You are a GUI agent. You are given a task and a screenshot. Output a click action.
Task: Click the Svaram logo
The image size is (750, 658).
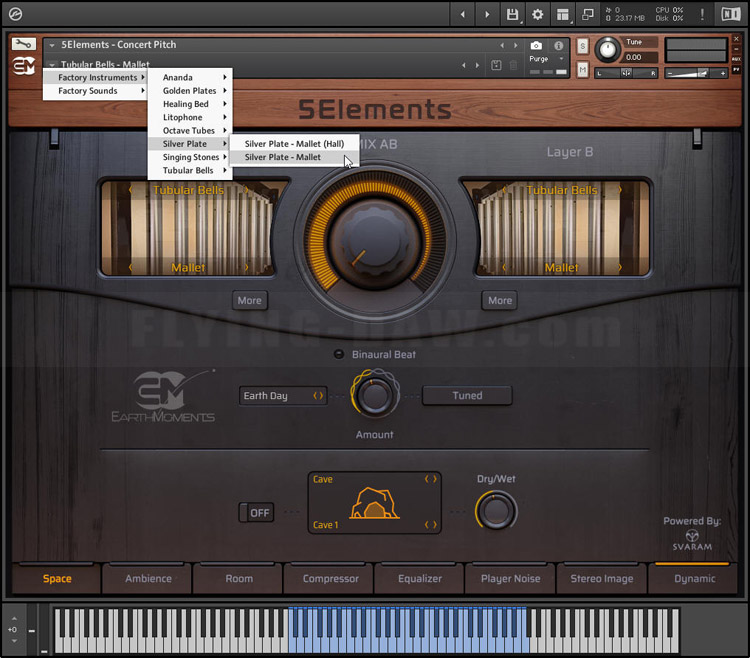click(x=692, y=540)
